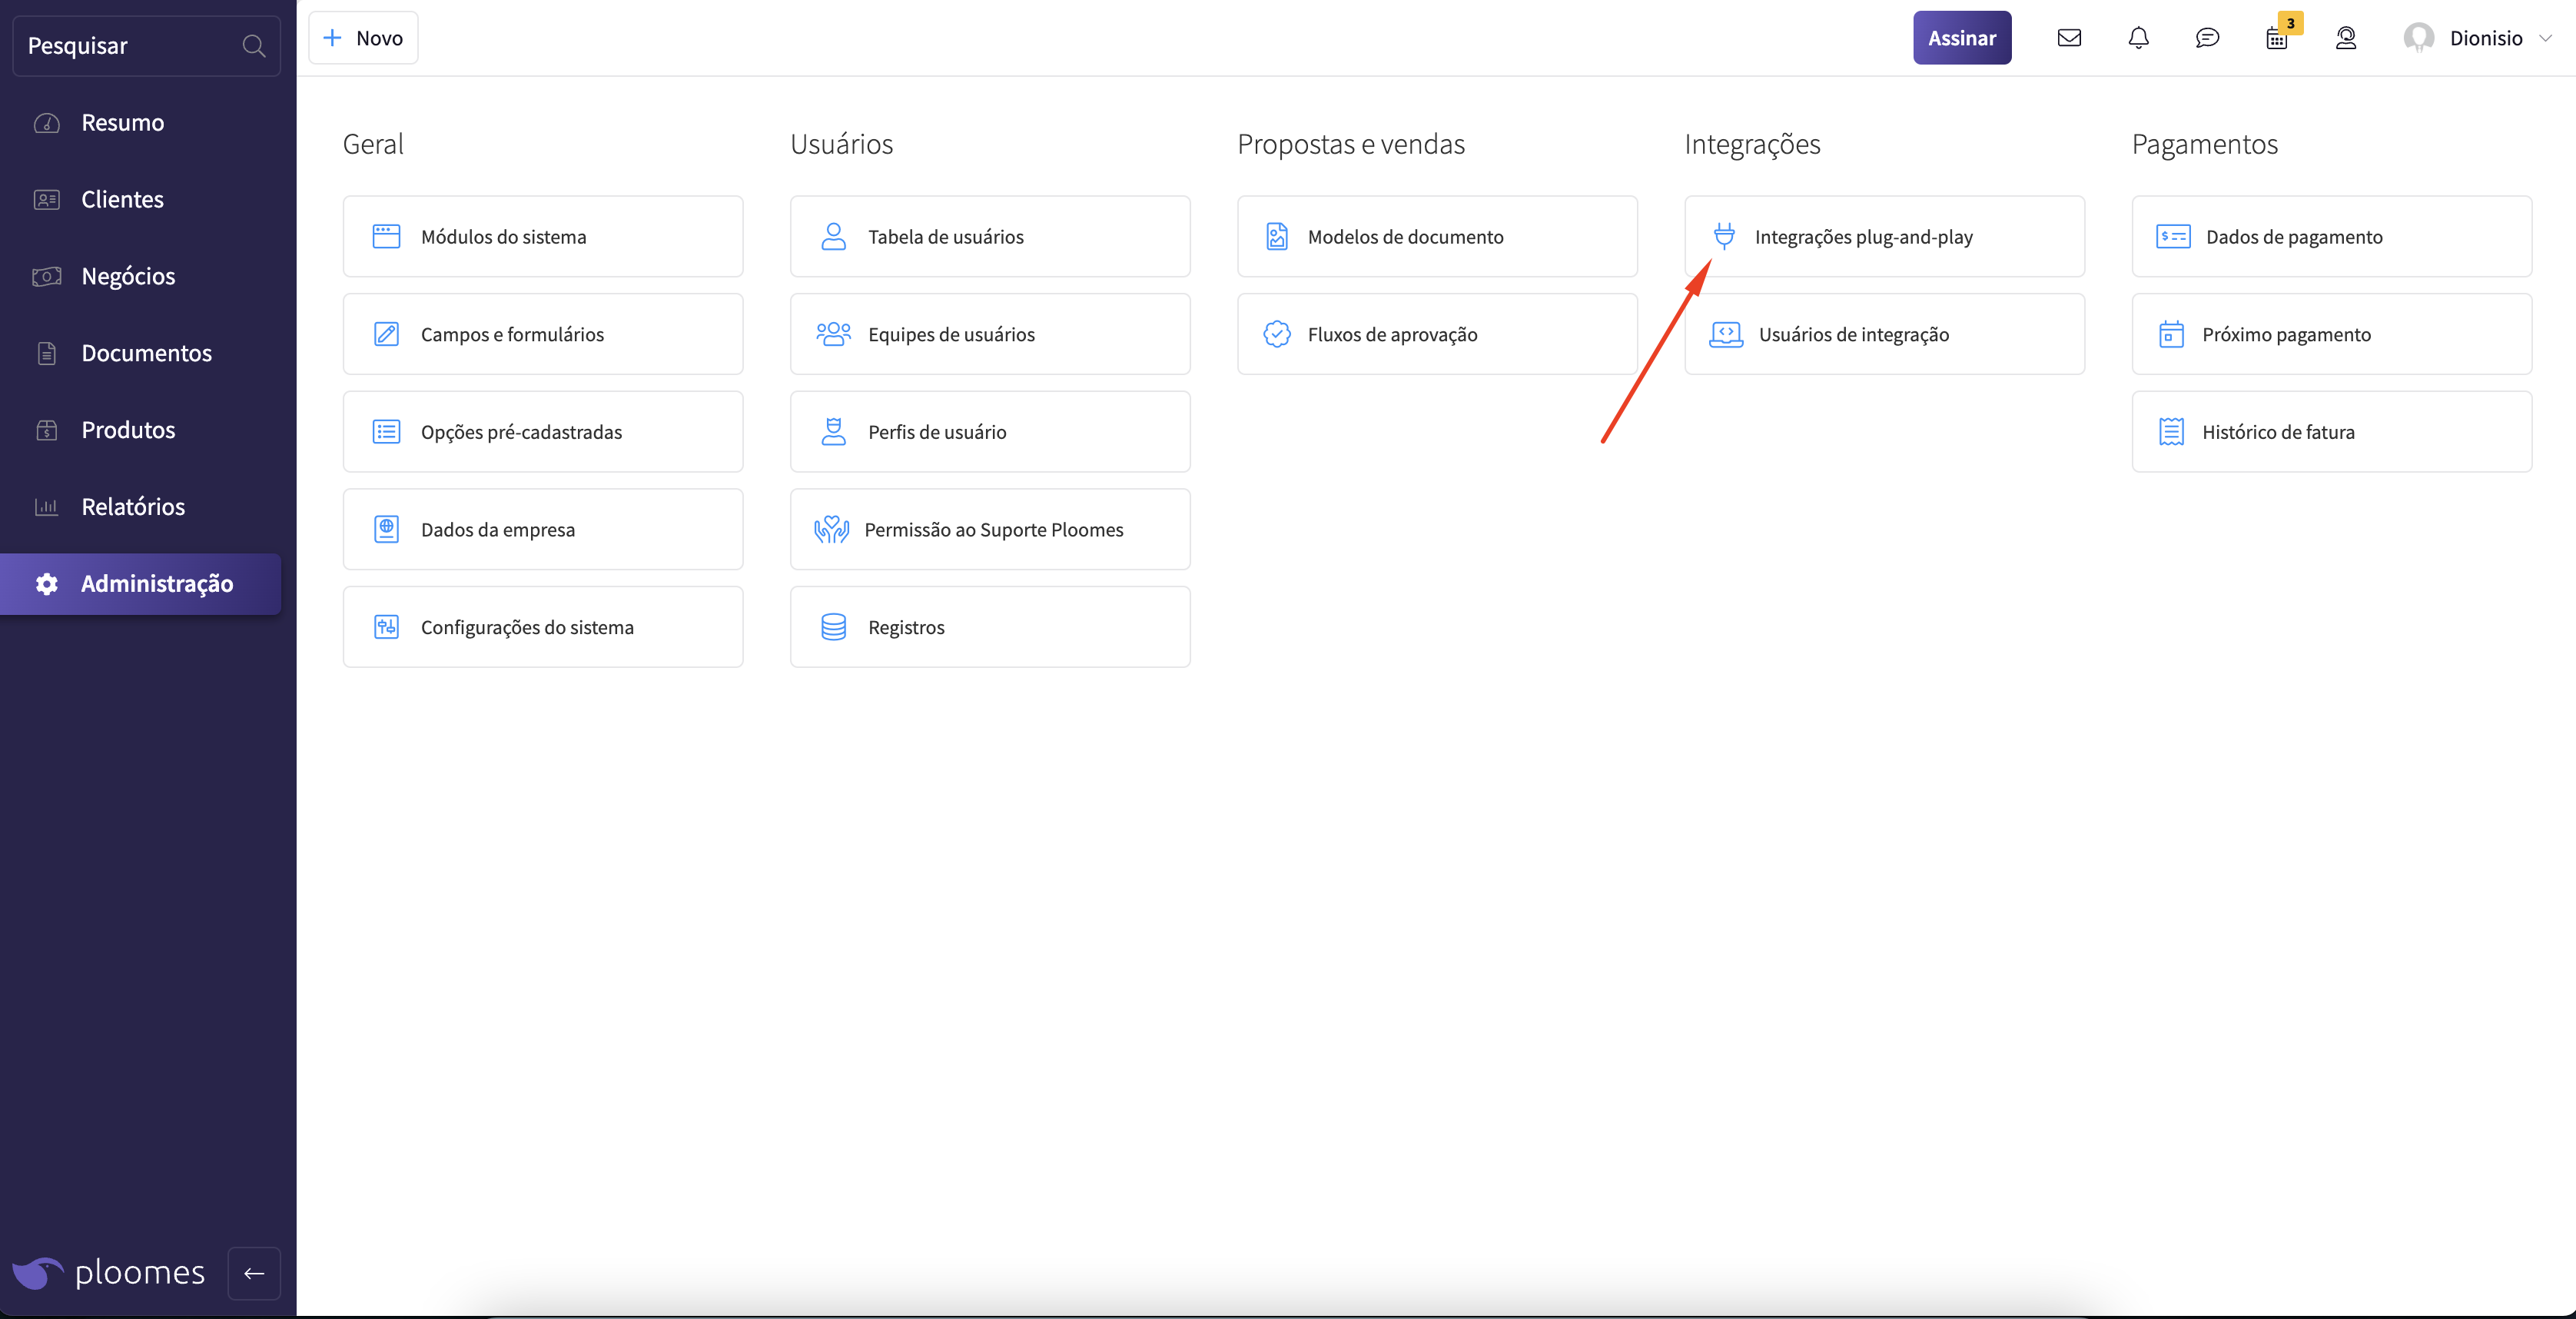Click the search magnifier icon
Viewport: 2576px width, 1319px height.
(x=253, y=46)
